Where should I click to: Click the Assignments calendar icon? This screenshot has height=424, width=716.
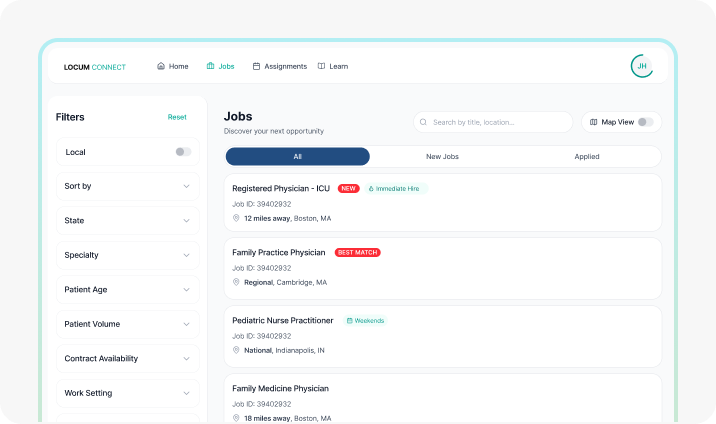tap(256, 67)
